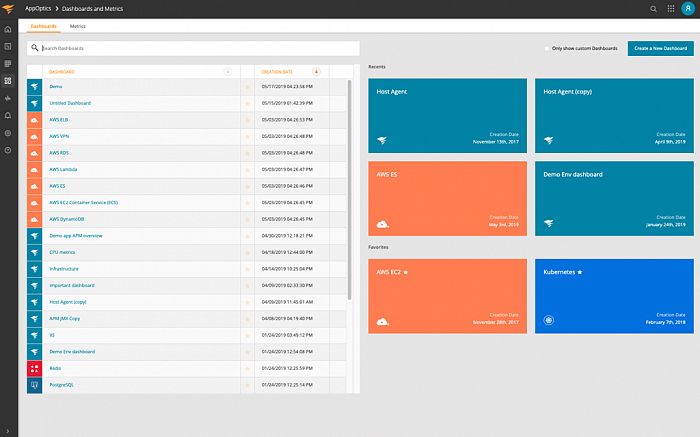Enable Only show custom Dashboards checkbox
Viewport: 700px width, 437px height.
coord(547,48)
